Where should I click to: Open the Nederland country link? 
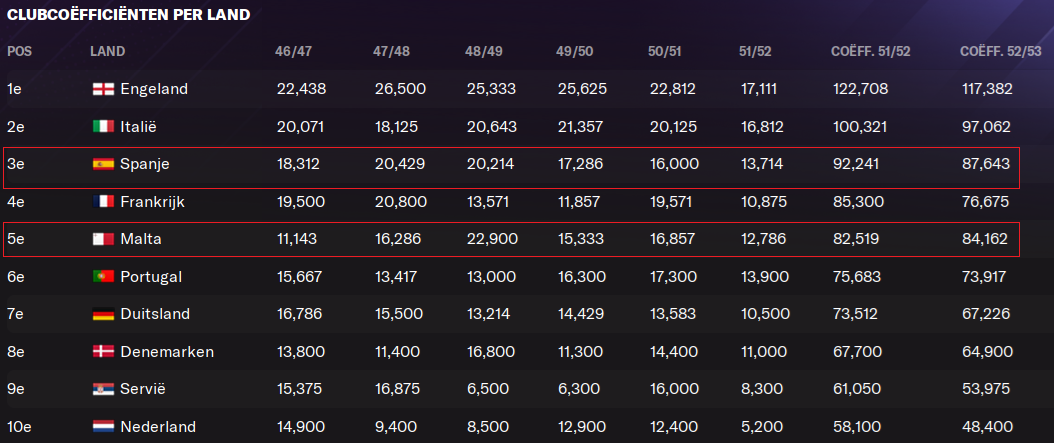(x=158, y=427)
